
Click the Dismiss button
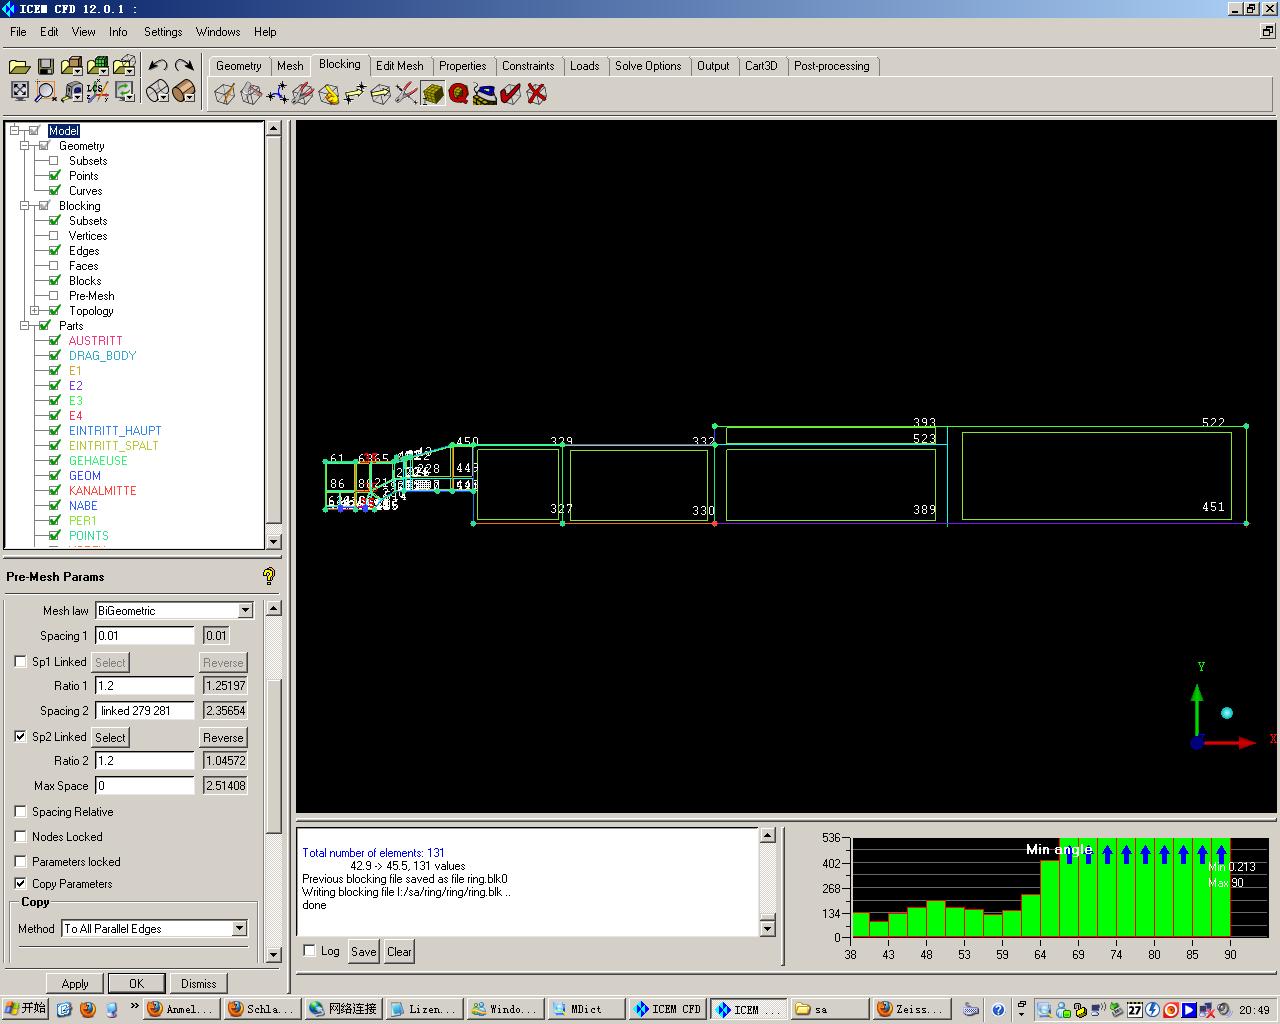click(x=198, y=983)
